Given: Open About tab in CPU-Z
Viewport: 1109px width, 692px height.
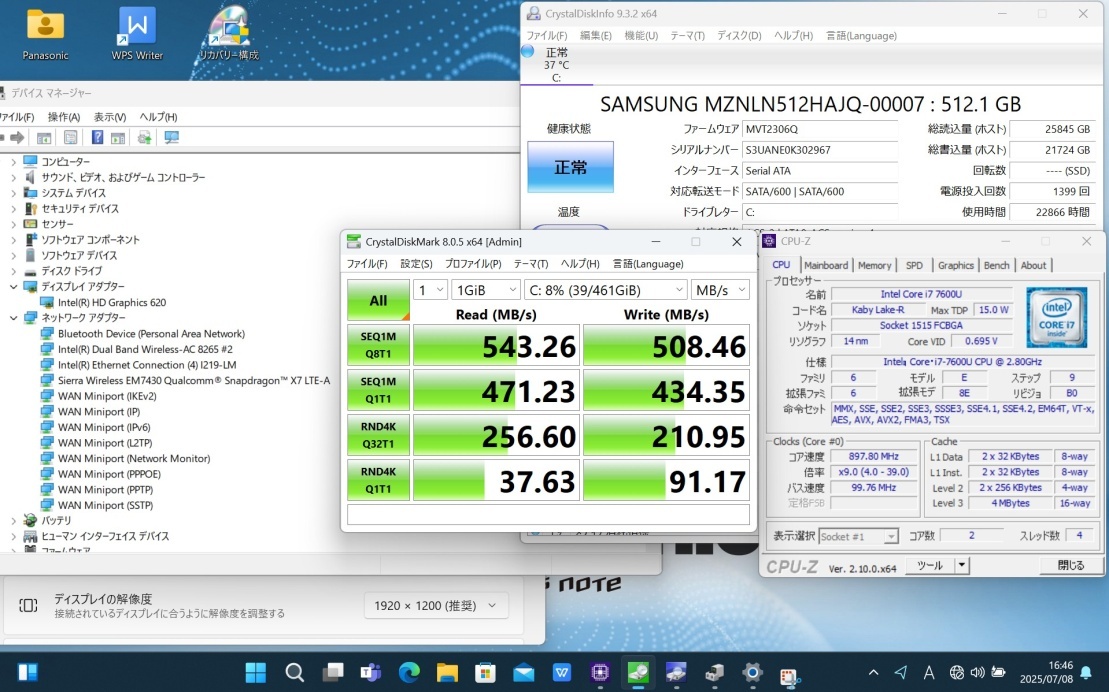Looking at the screenshot, I should click(x=1033, y=265).
